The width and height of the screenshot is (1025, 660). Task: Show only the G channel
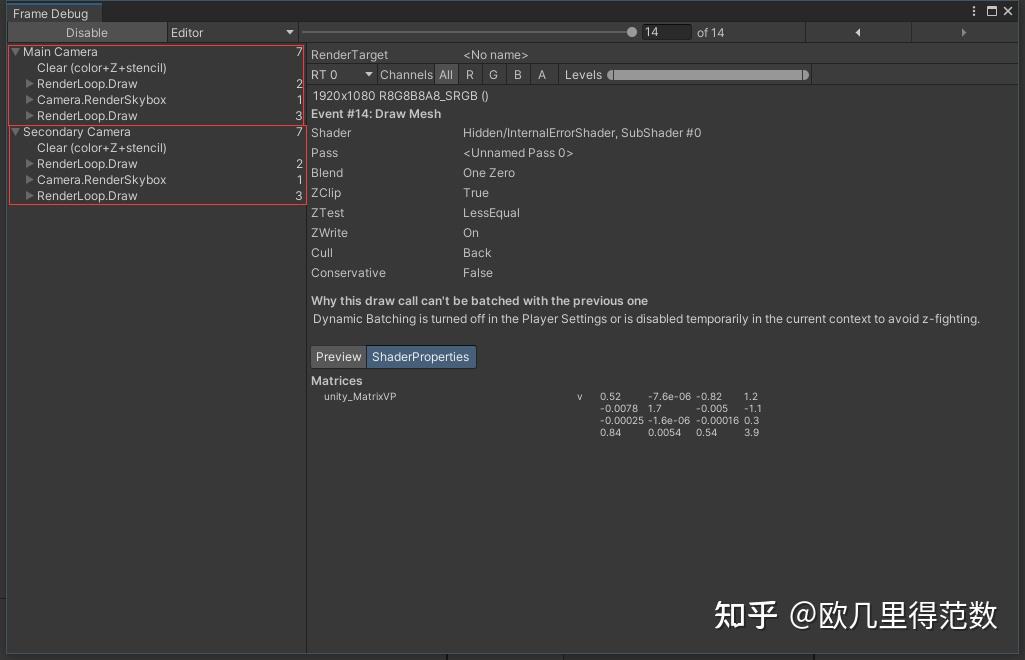(493, 74)
